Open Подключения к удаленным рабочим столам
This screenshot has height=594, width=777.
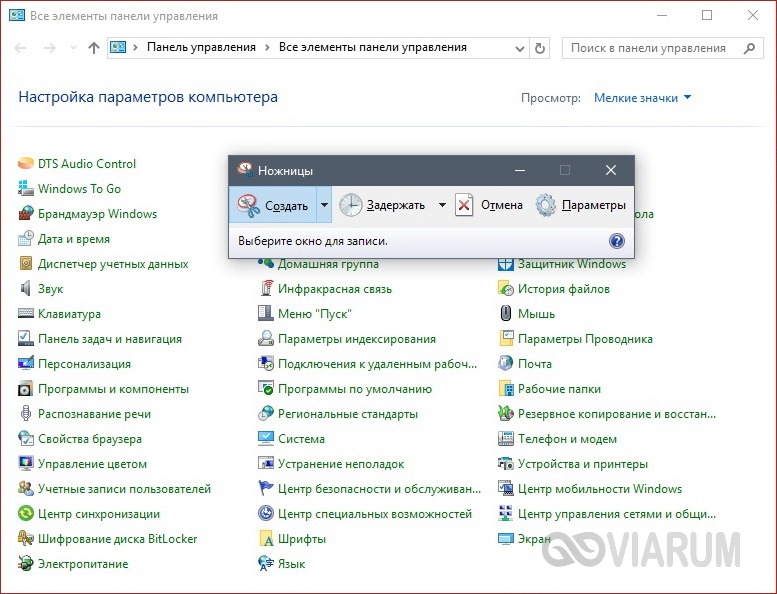coord(377,364)
